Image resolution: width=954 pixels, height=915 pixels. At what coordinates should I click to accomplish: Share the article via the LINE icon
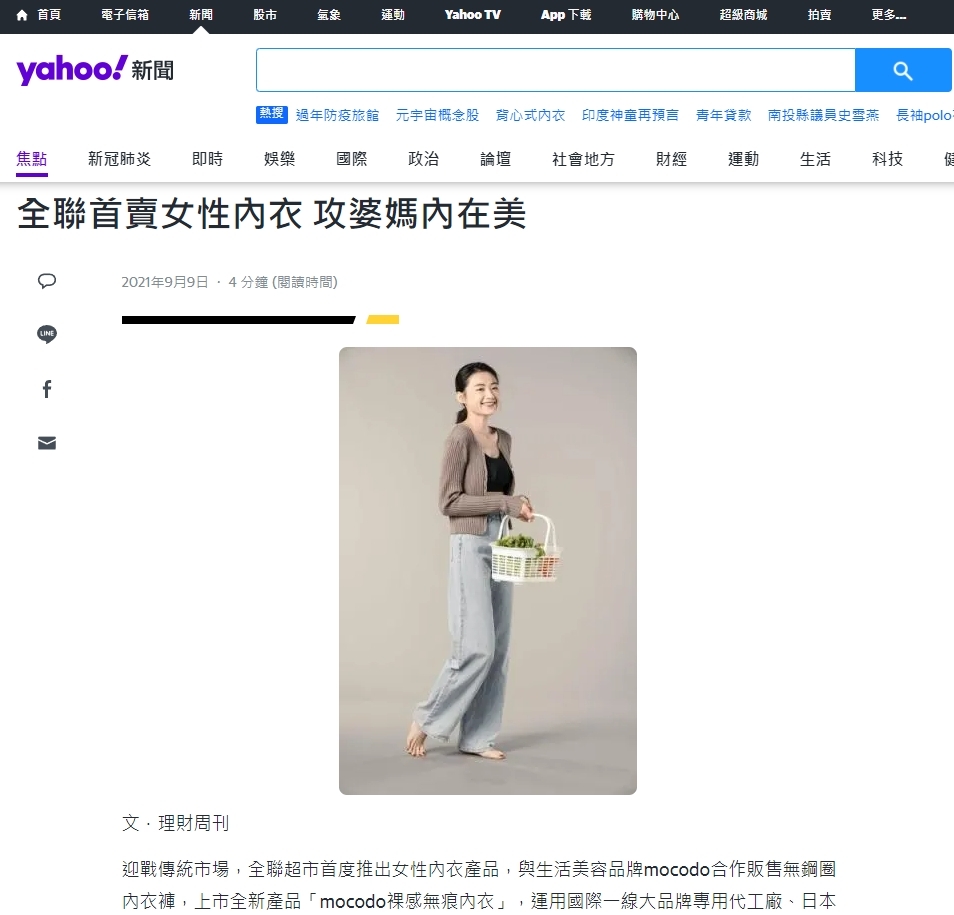coord(47,334)
